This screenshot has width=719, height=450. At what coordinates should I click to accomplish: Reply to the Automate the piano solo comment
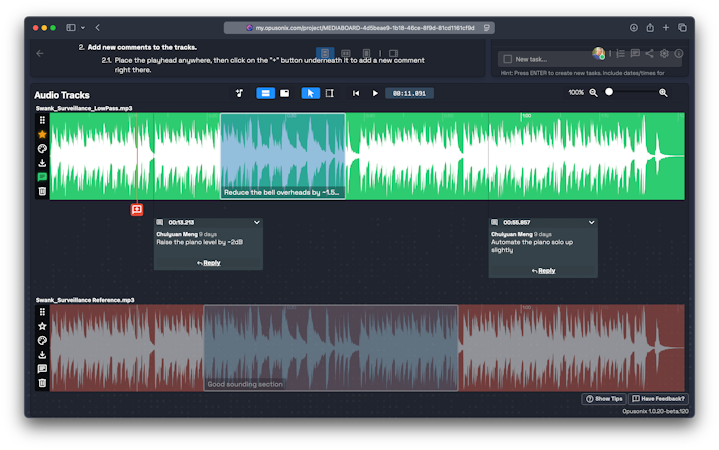(x=543, y=271)
